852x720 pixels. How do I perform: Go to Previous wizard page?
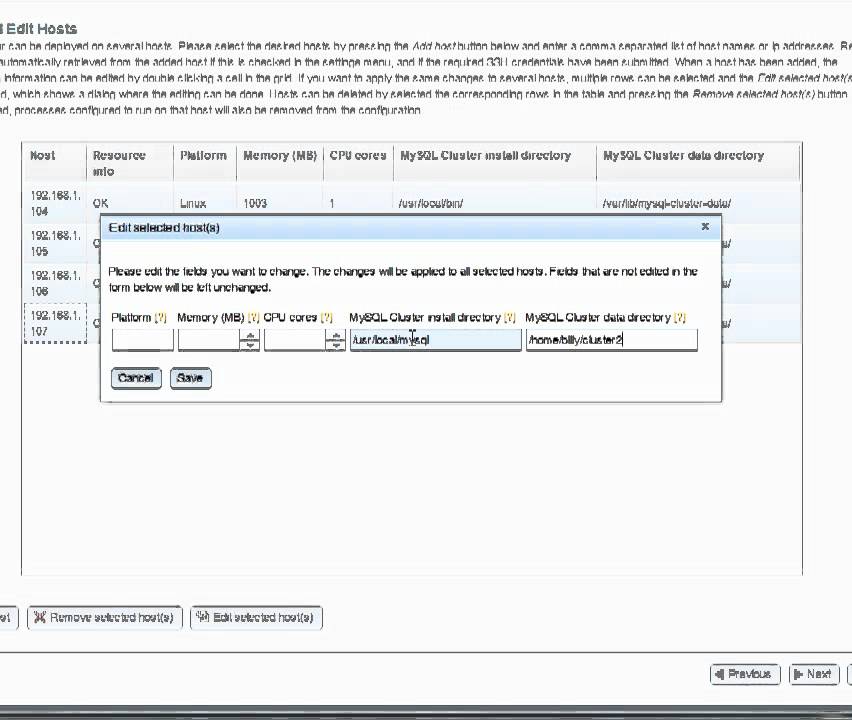(745, 674)
